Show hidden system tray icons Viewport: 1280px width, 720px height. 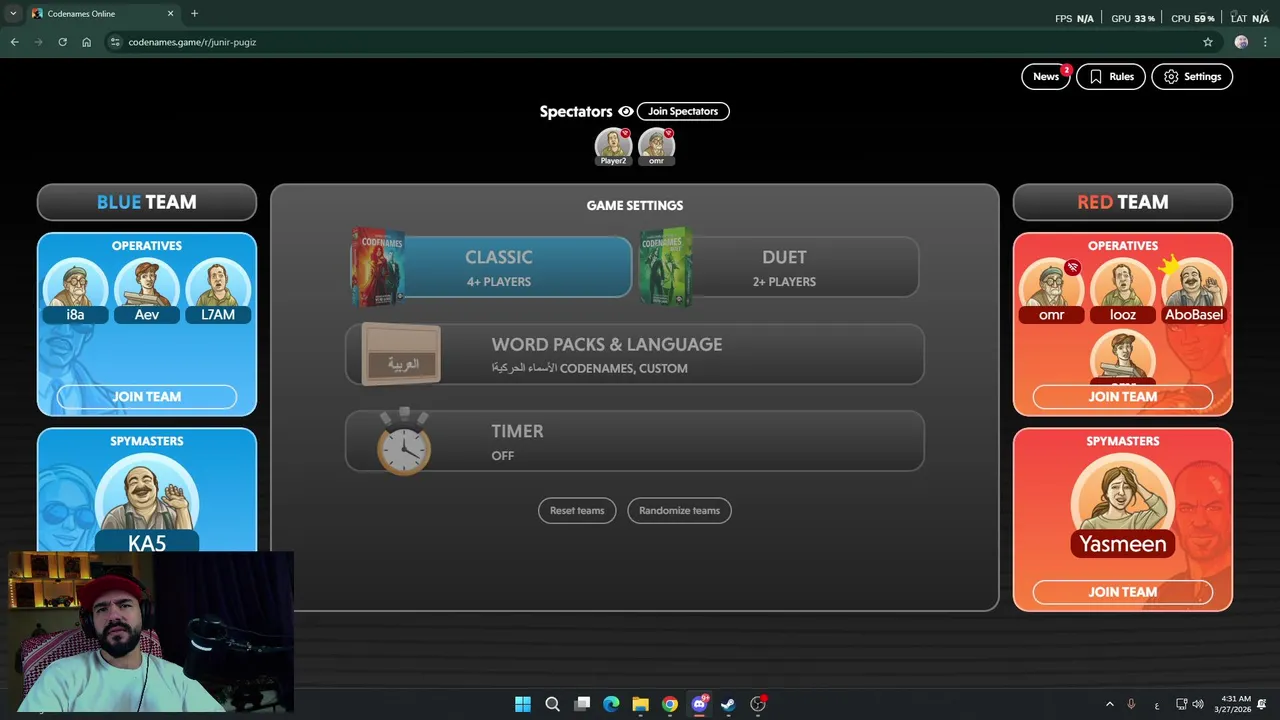click(1109, 704)
